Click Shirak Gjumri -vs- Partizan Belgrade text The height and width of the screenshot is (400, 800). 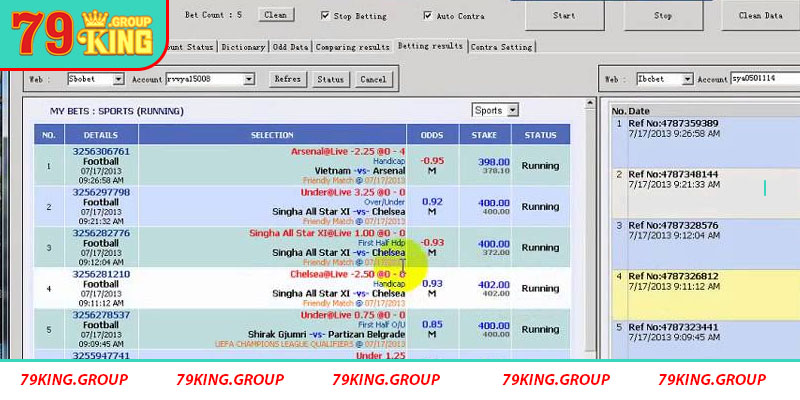pyautogui.click(x=327, y=334)
